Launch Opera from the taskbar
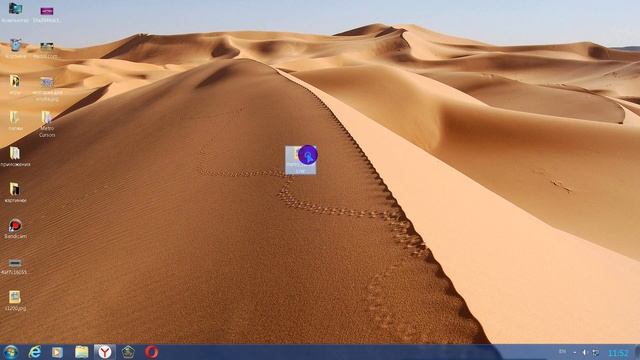 pos(151,352)
